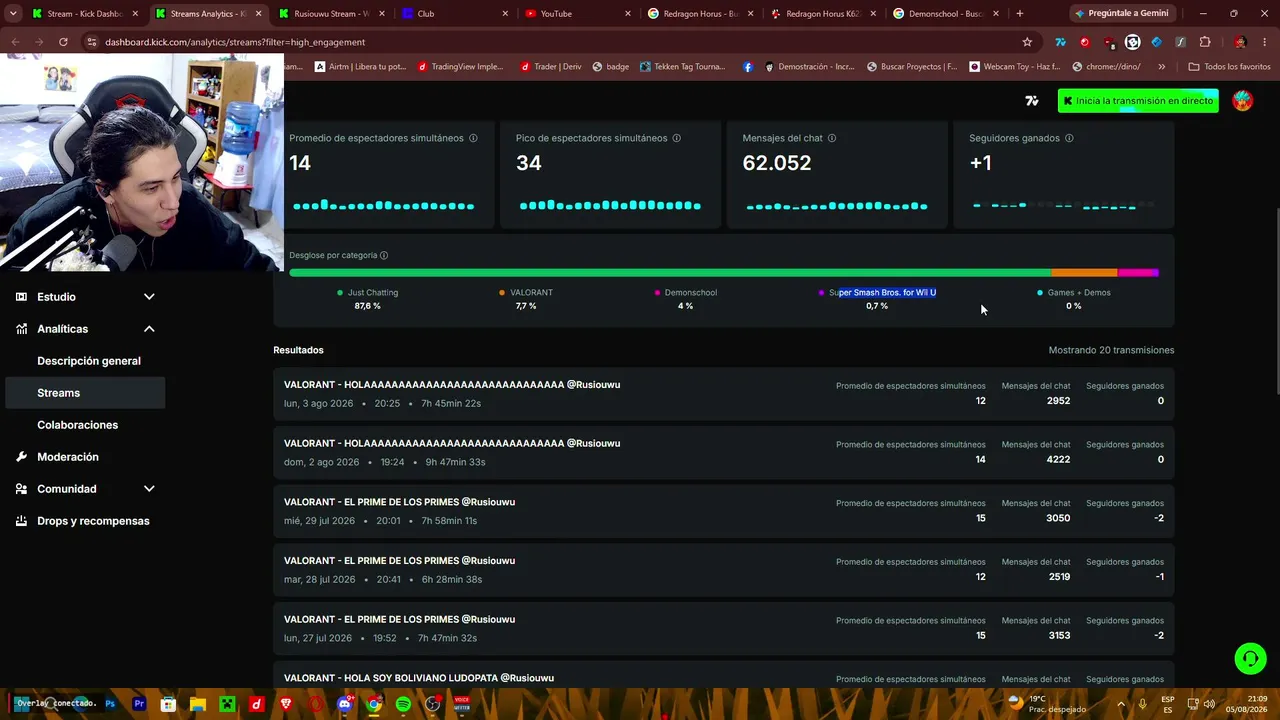Open Descripción general in the sidebar
Image resolution: width=1280 pixels, height=720 pixels.
(x=89, y=361)
